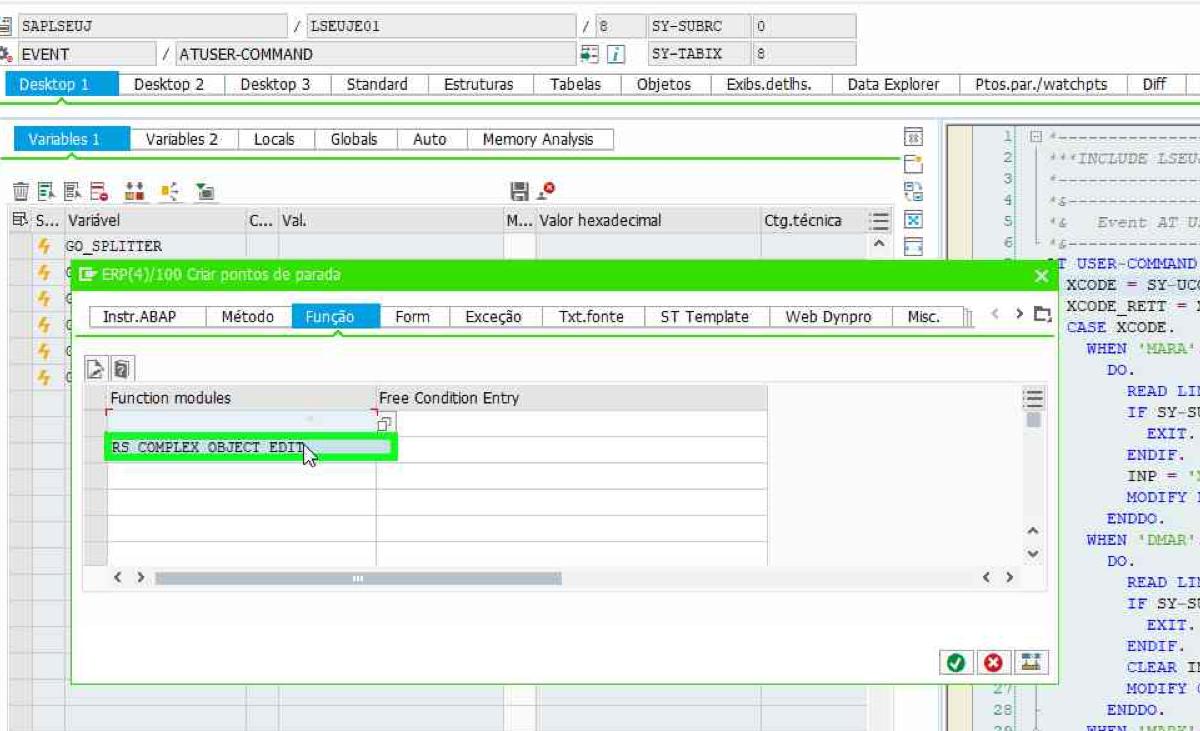Switch to Variables 2 tab
1200x731 pixels.
[182, 139]
